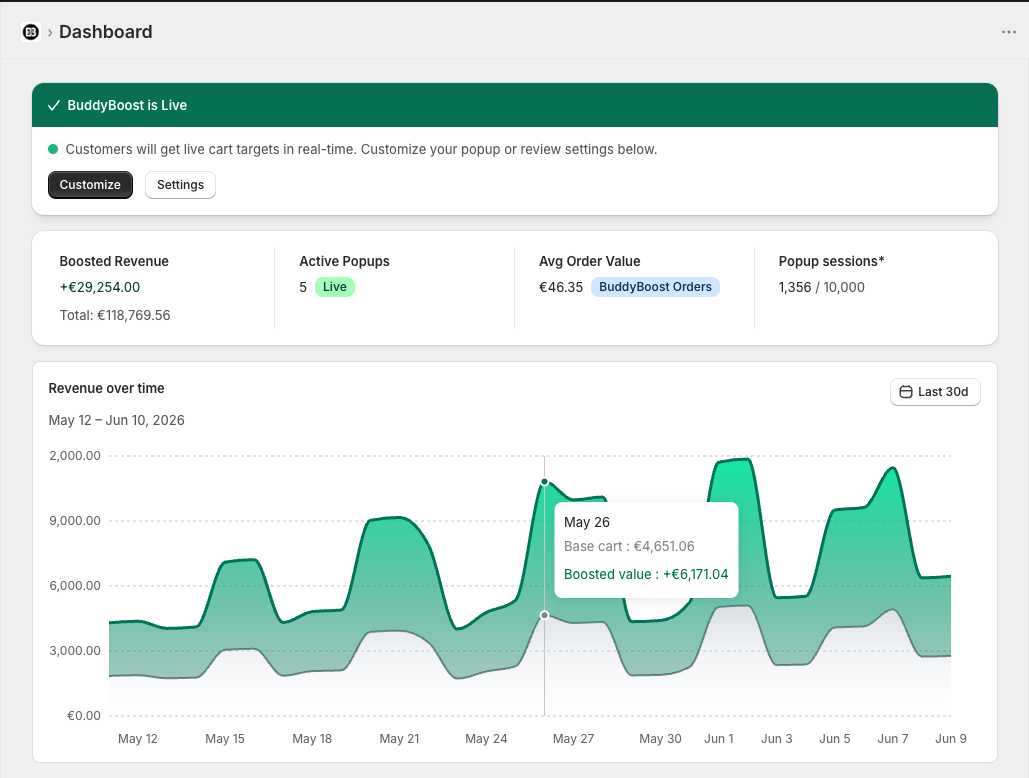Click the 3,000.00 y-axis label
Screen dimensions: 1029x778
[75, 651]
